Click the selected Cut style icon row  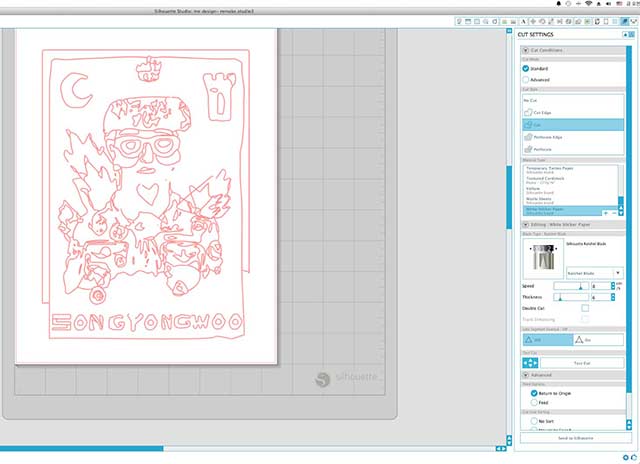click(573, 125)
